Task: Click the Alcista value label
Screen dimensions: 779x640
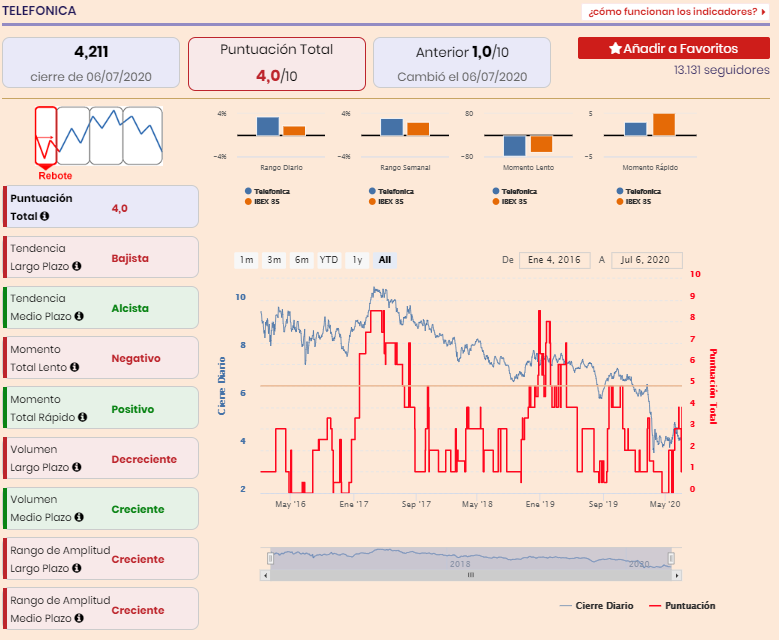Action: coord(130,309)
